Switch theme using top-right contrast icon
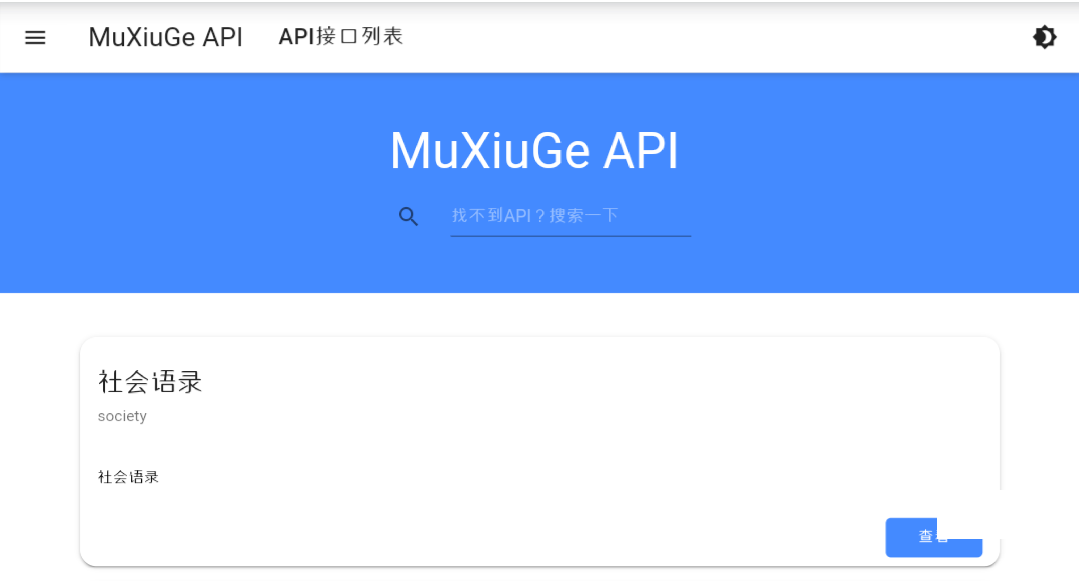 pos(1044,37)
